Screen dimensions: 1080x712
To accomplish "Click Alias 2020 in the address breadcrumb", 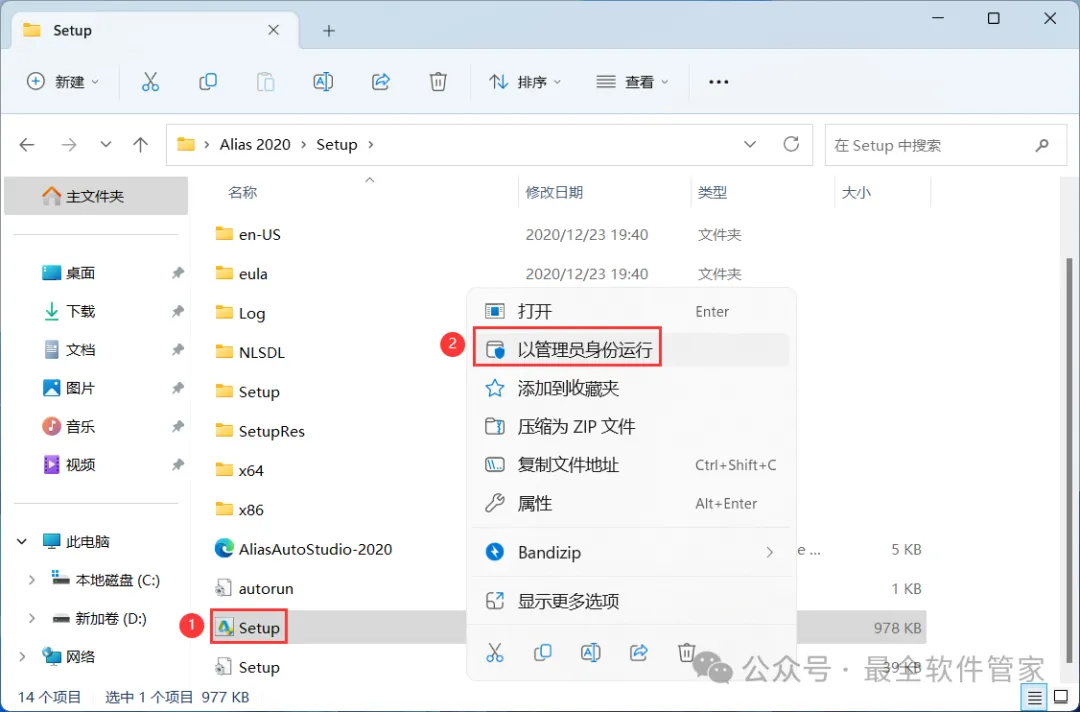I will point(255,145).
